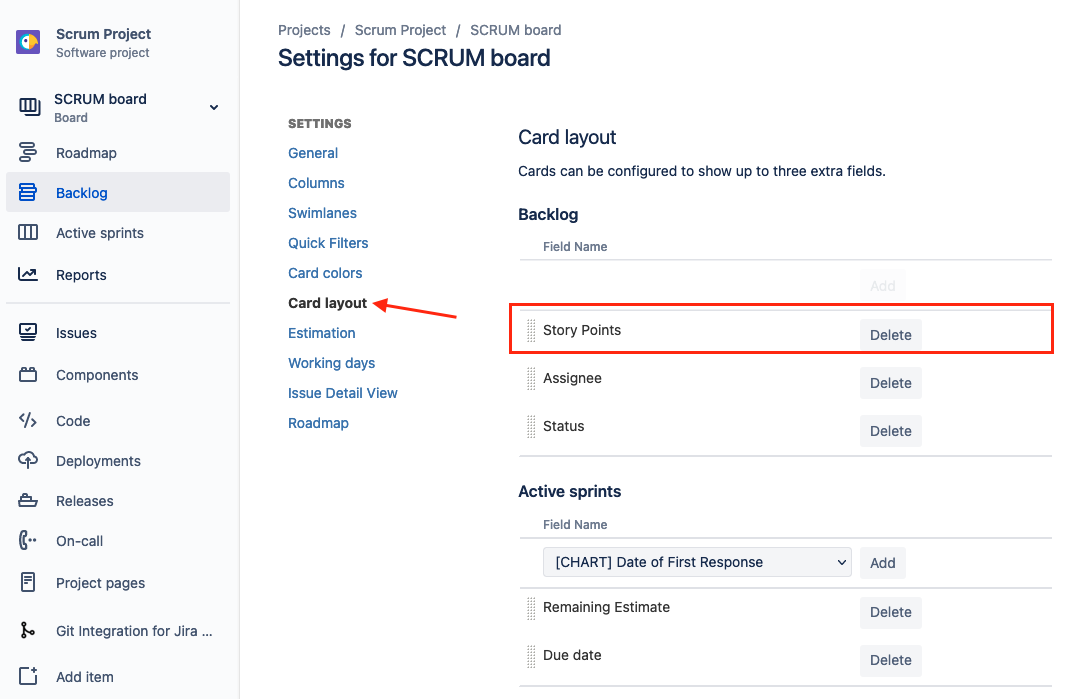Click the Components icon in sidebar
Image resolution: width=1078 pixels, height=699 pixels.
pyautogui.click(x=28, y=375)
